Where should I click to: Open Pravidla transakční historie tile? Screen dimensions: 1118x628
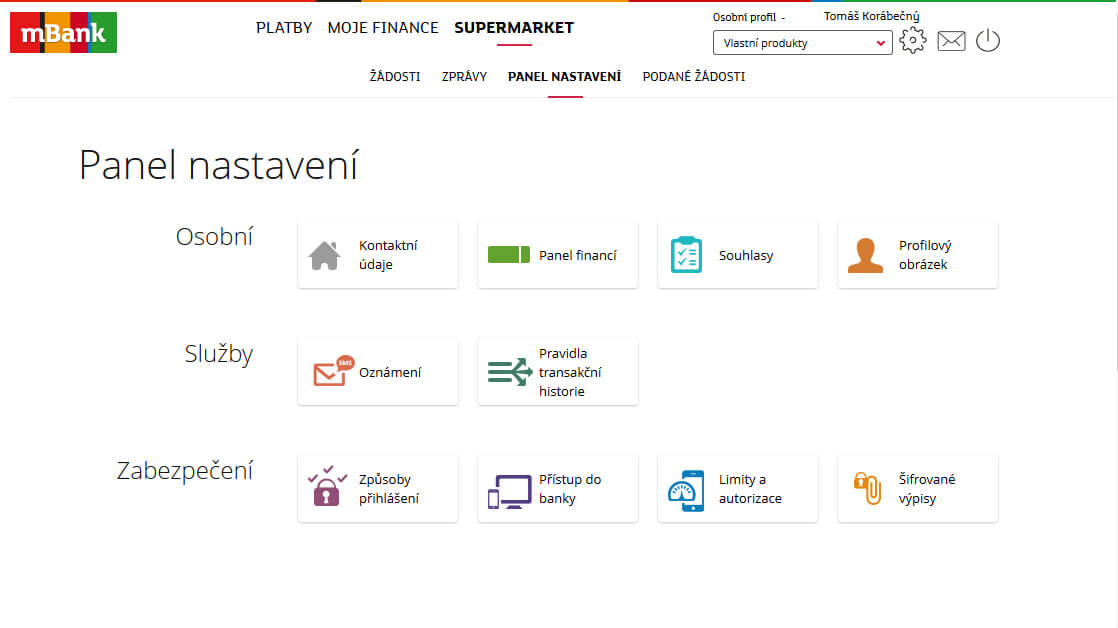point(557,371)
